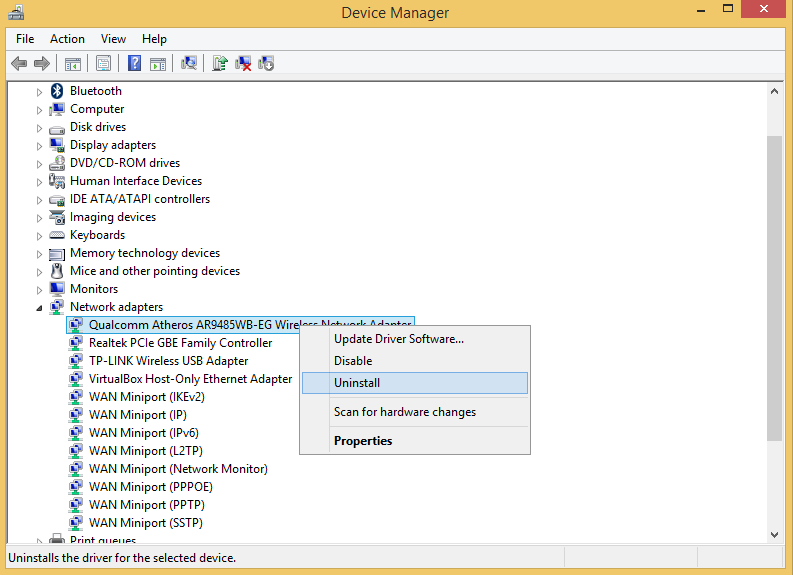The height and width of the screenshot is (575, 793).
Task: Expand the DVD/CD-ROM drives node
Action: [39, 164]
